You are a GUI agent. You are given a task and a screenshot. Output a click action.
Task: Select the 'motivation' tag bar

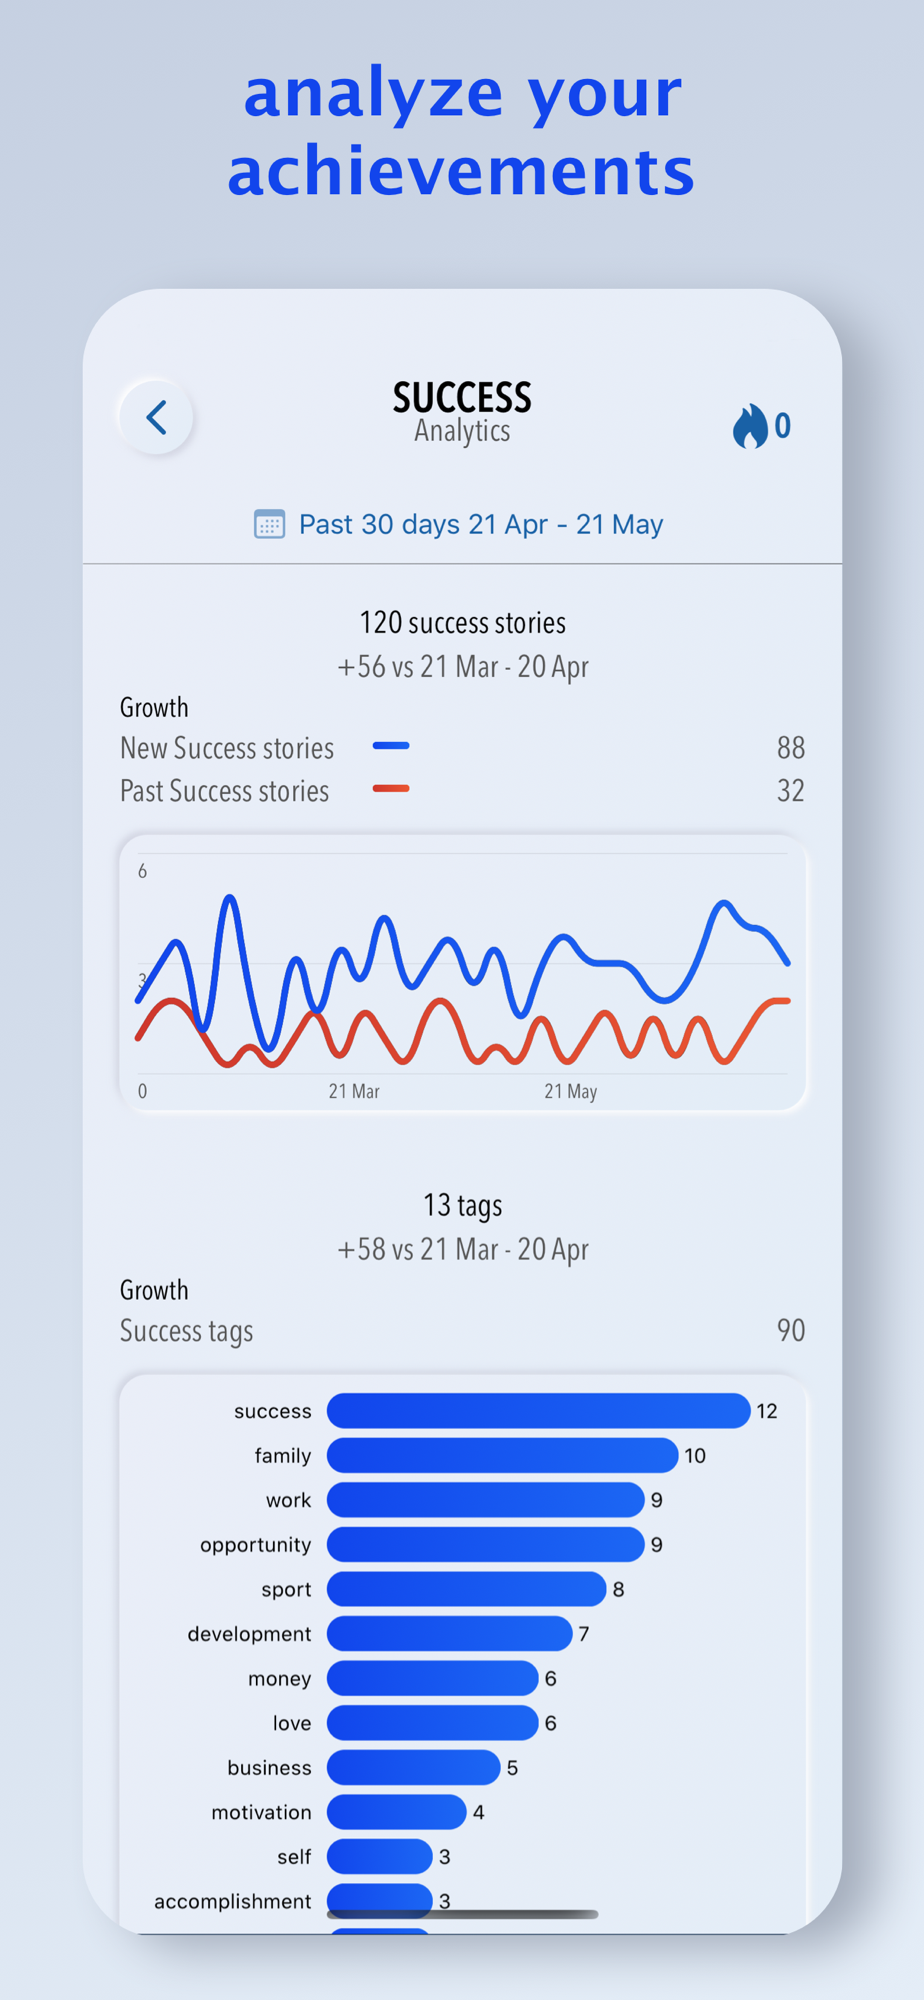point(396,1812)
